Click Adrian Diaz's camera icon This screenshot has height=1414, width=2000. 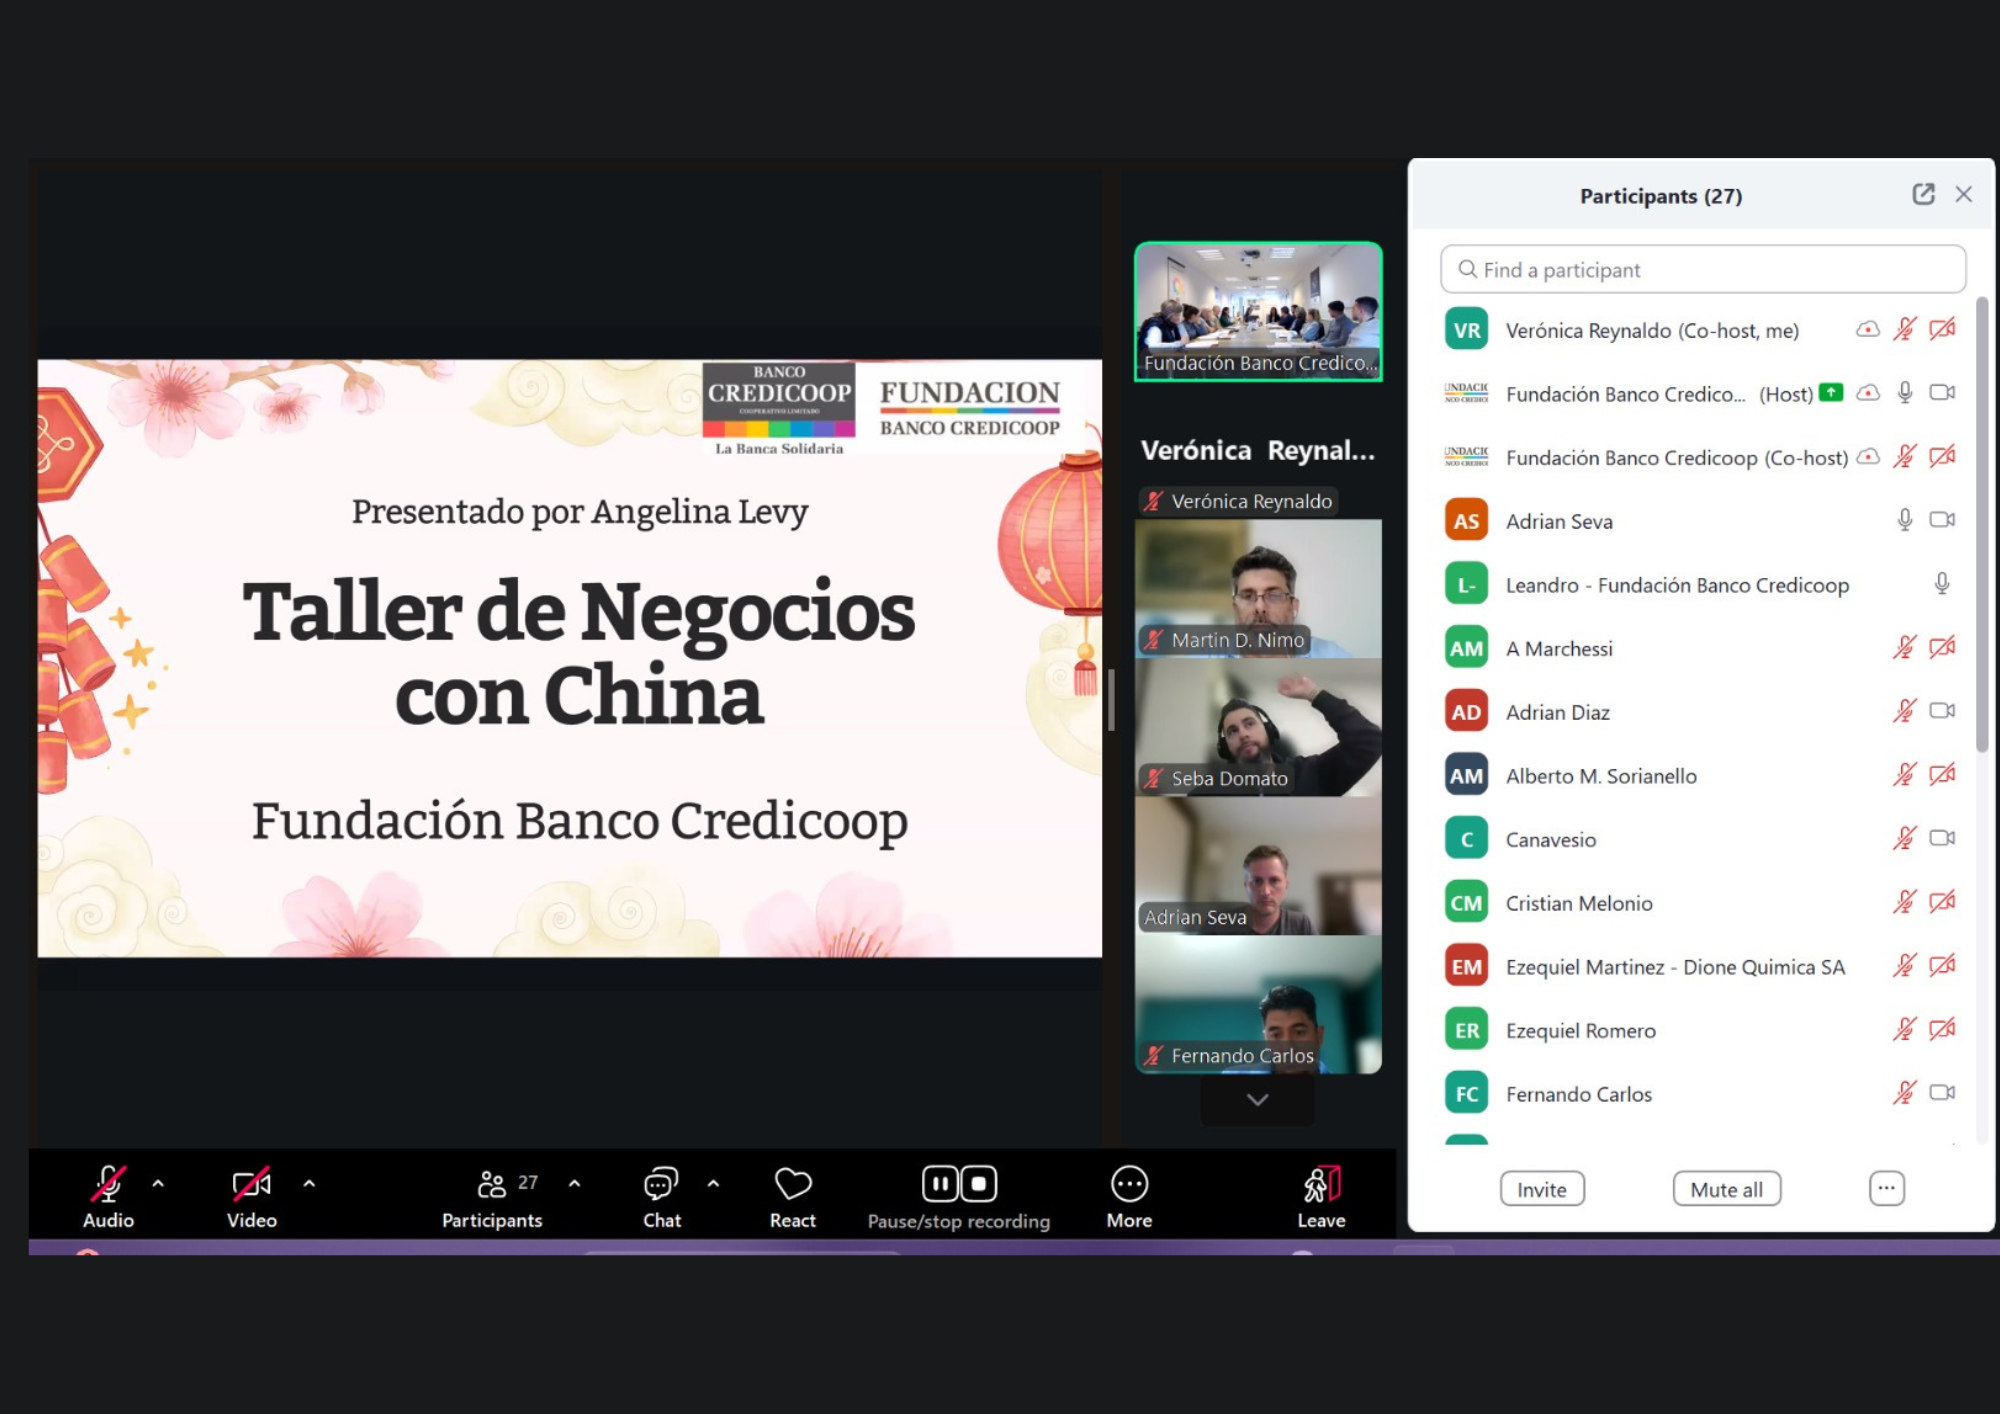tap(1942, 711)
